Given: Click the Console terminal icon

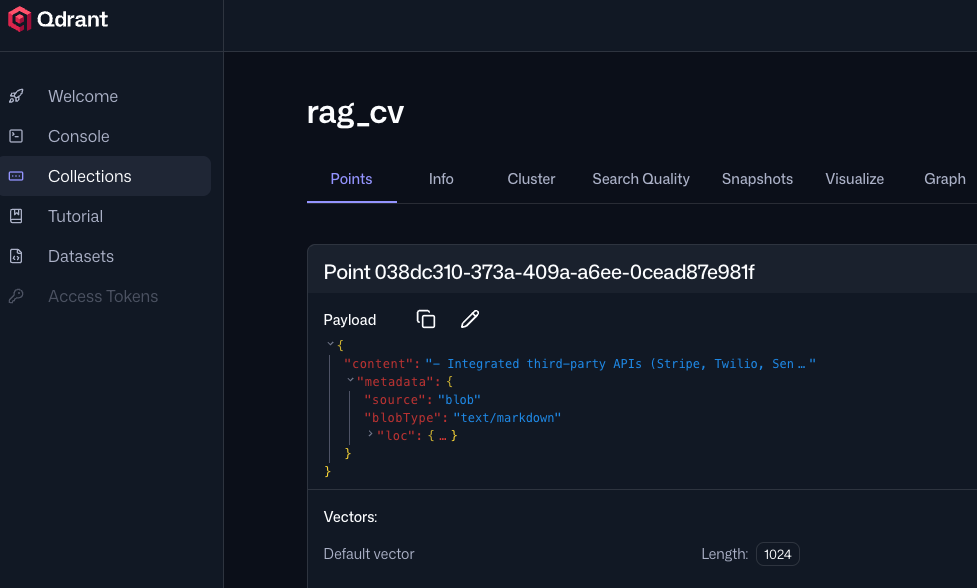Looking at the screenshot, I should 16,136.
